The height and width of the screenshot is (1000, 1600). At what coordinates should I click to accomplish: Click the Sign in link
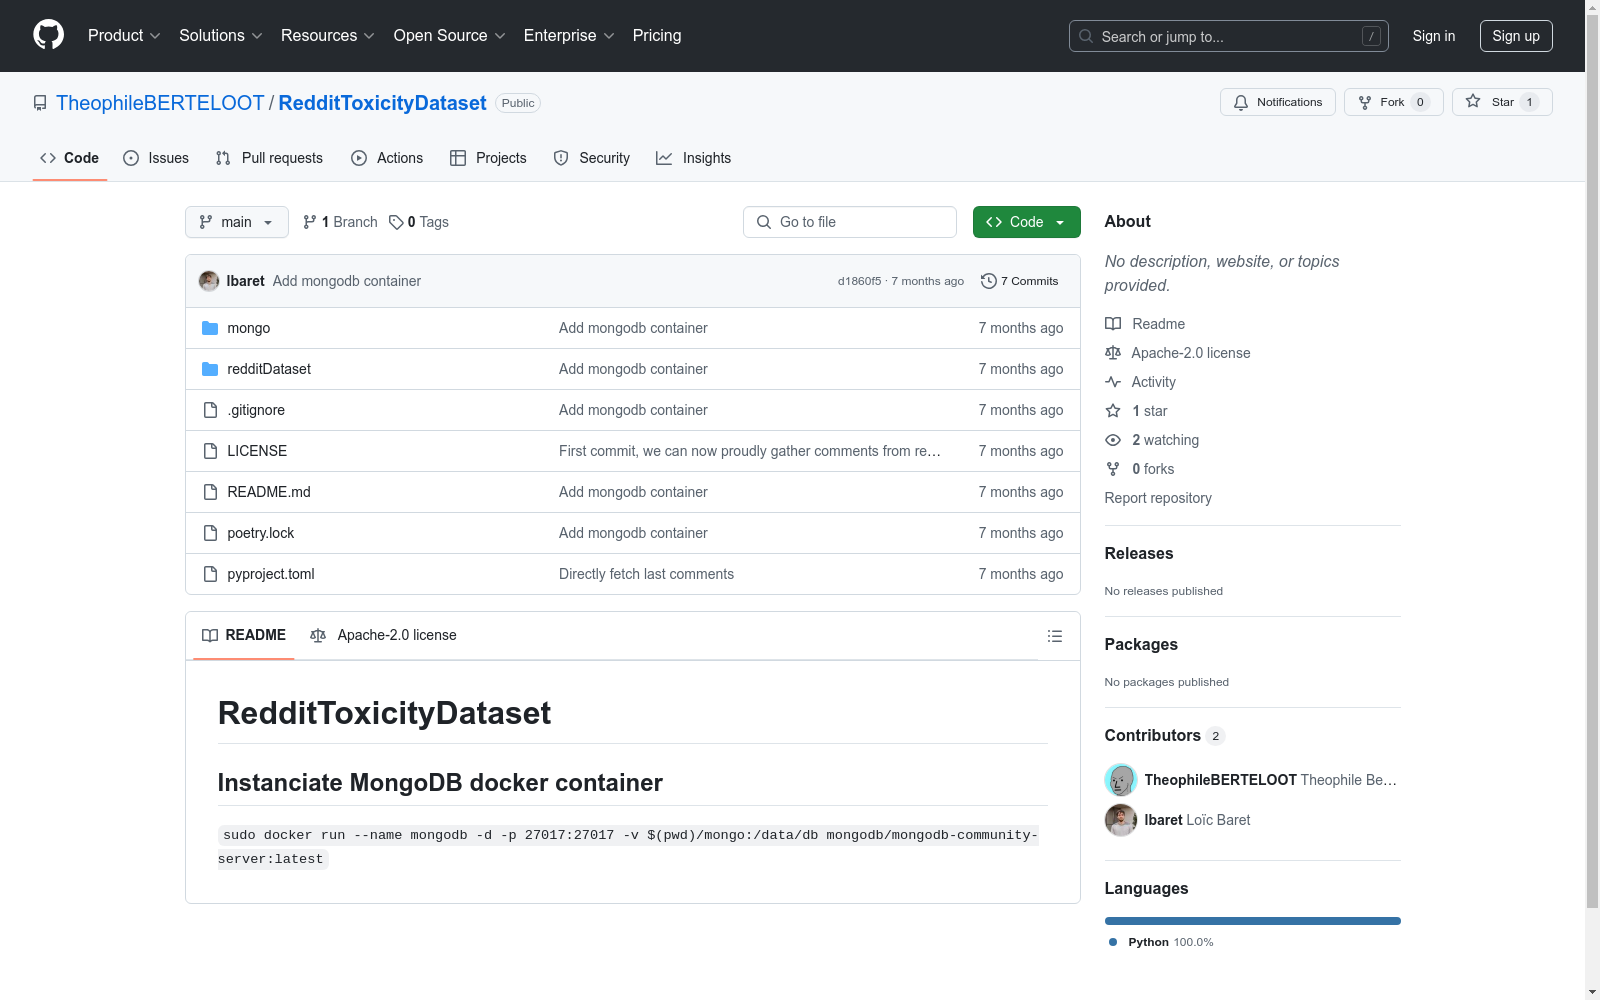[1434, 36]
